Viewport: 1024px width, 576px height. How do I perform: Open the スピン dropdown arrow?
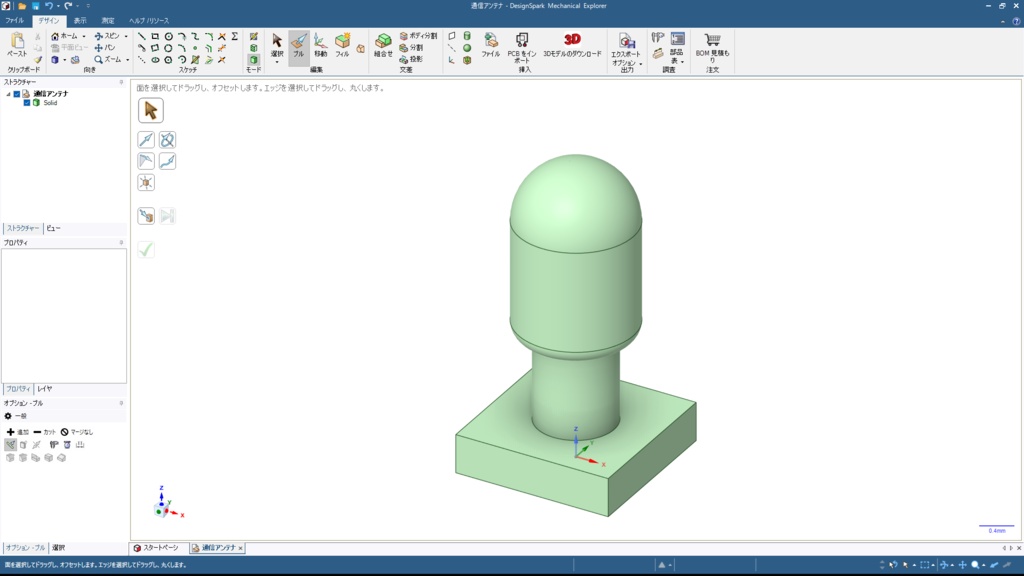tap(126, 37)
